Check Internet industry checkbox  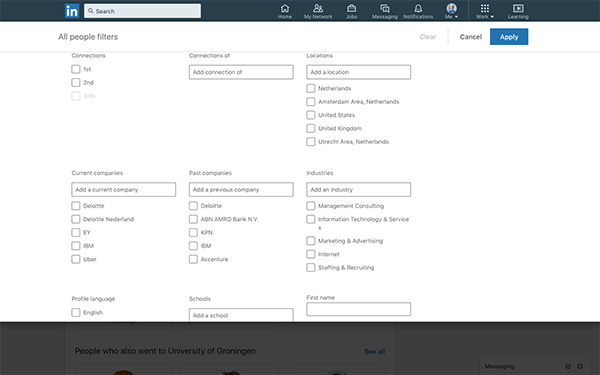[311, 254]
